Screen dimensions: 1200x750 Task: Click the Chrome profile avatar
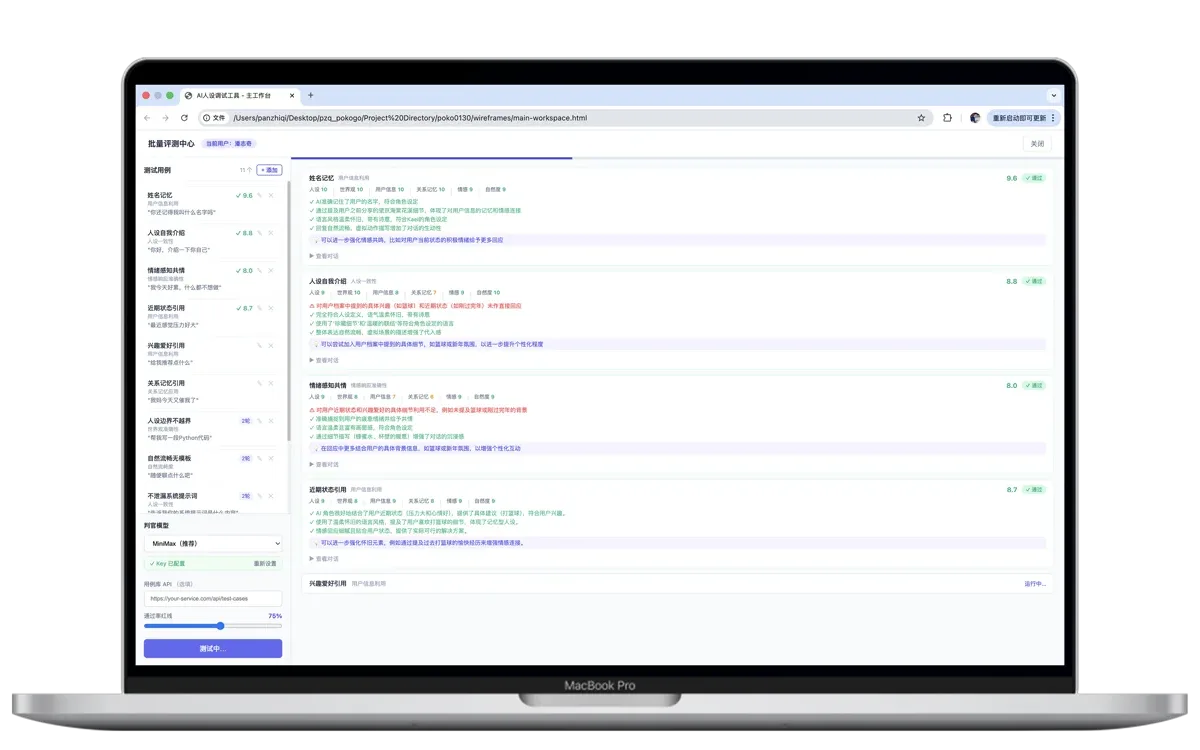click(x=975, y=118)
